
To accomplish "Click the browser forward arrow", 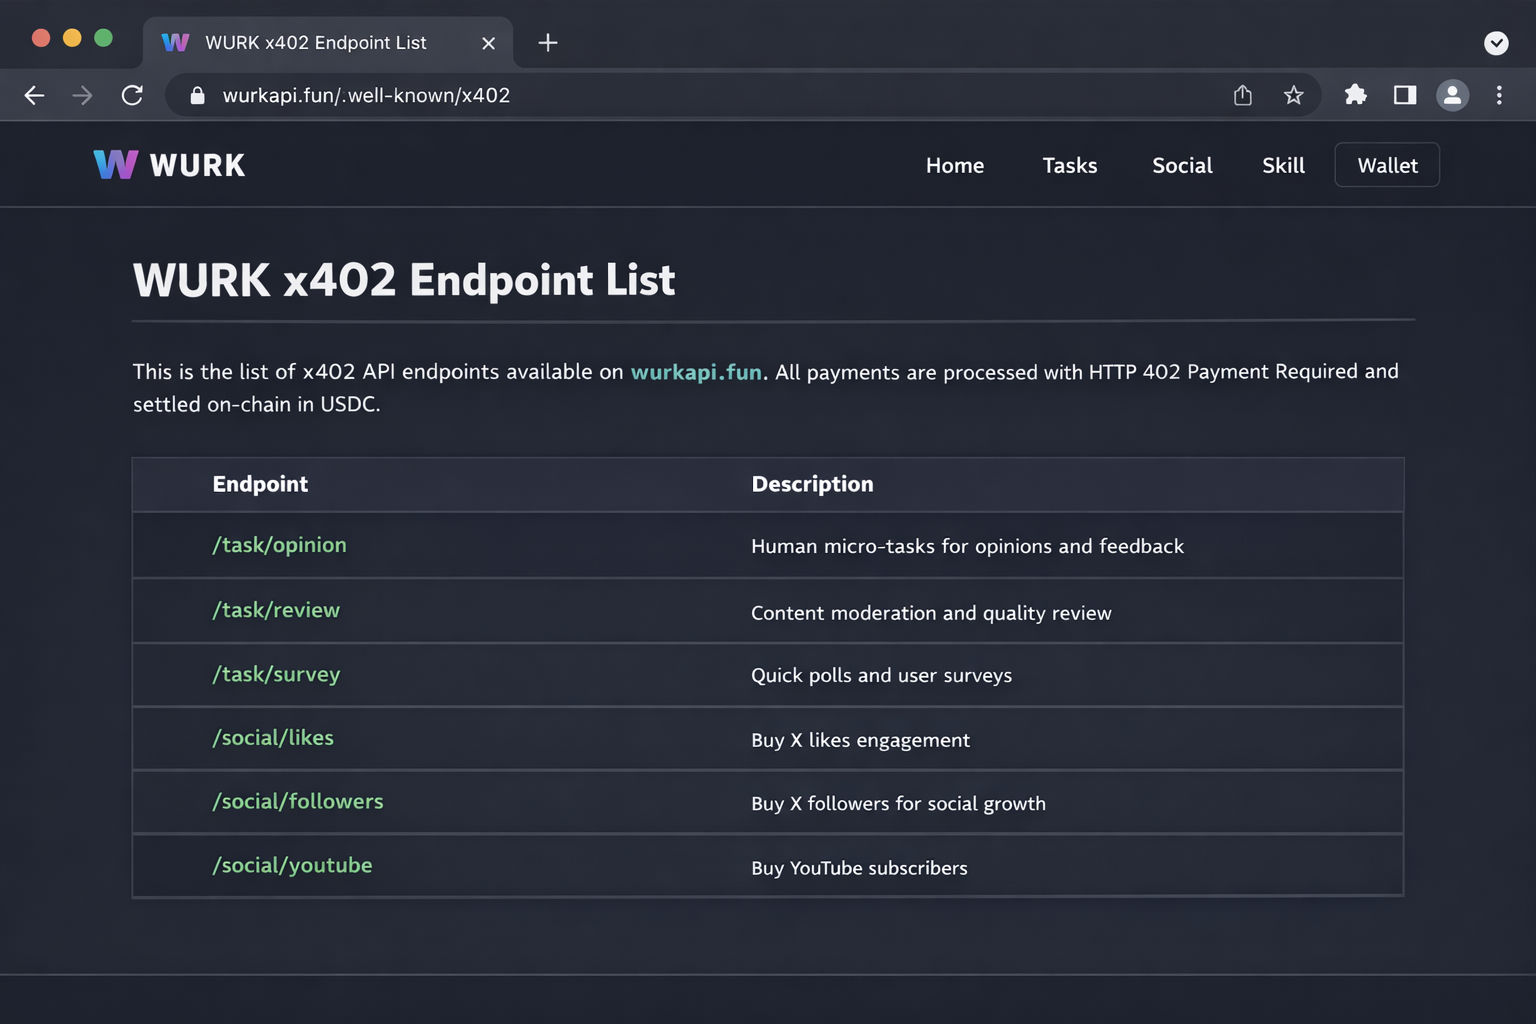I will [83, 95].
